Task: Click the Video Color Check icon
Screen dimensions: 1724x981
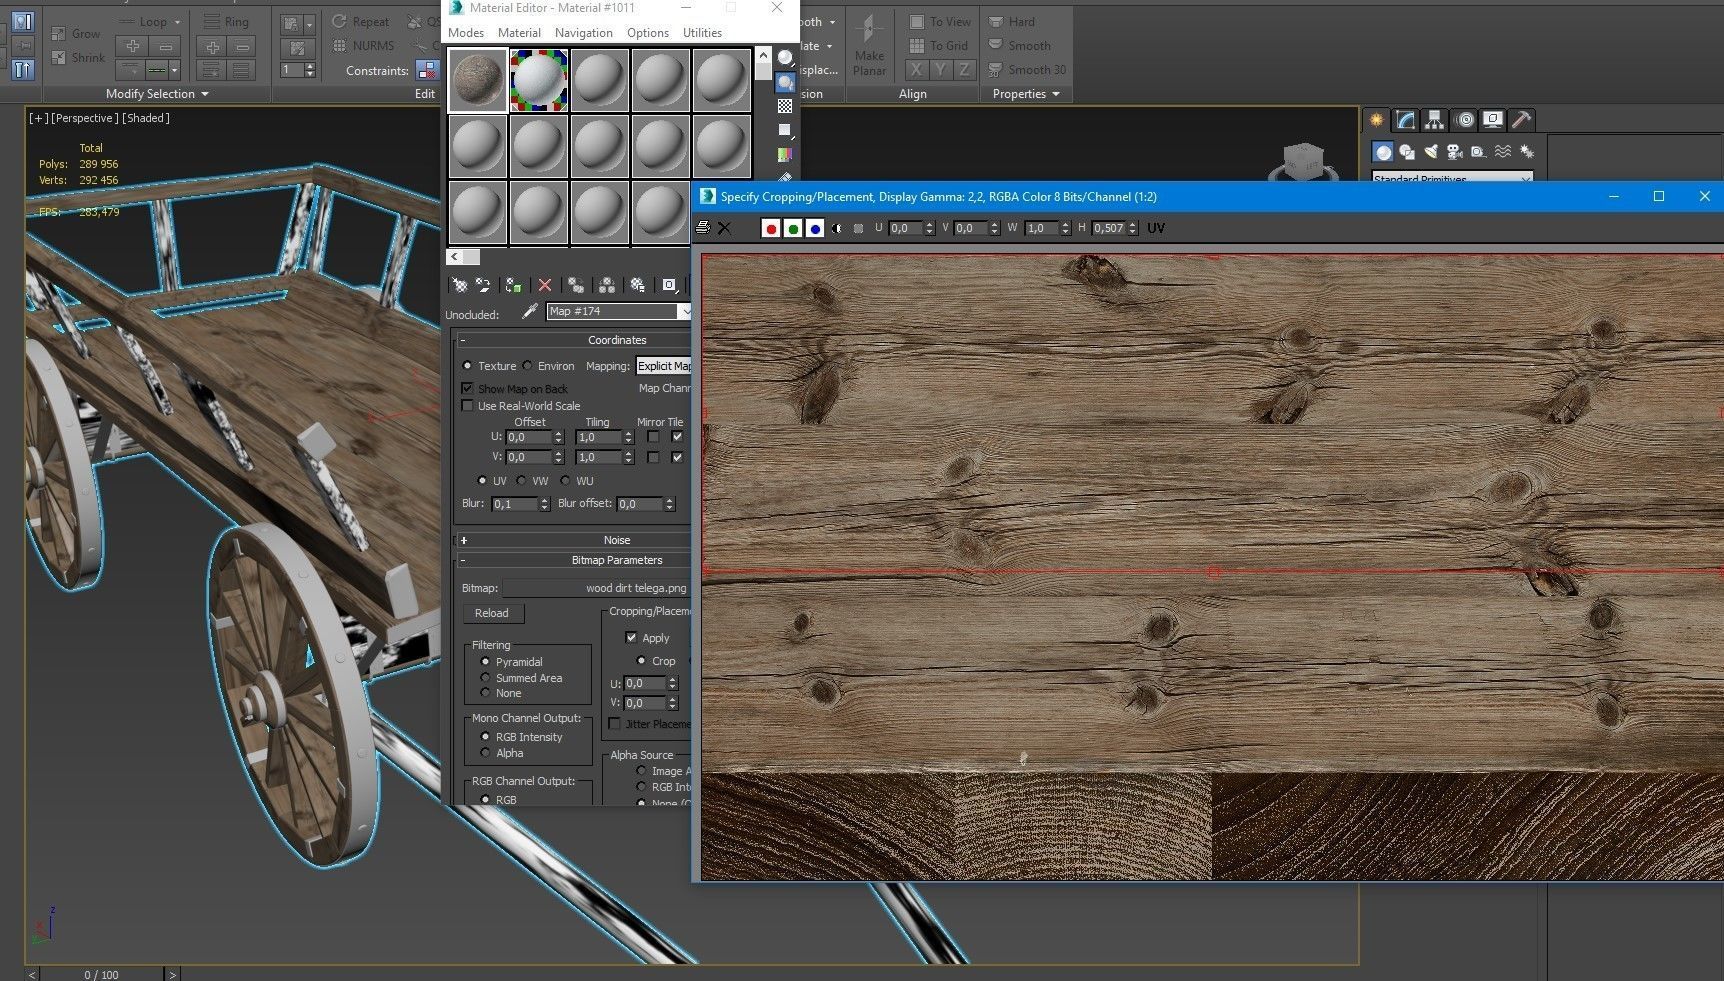Action: [786, 154]
